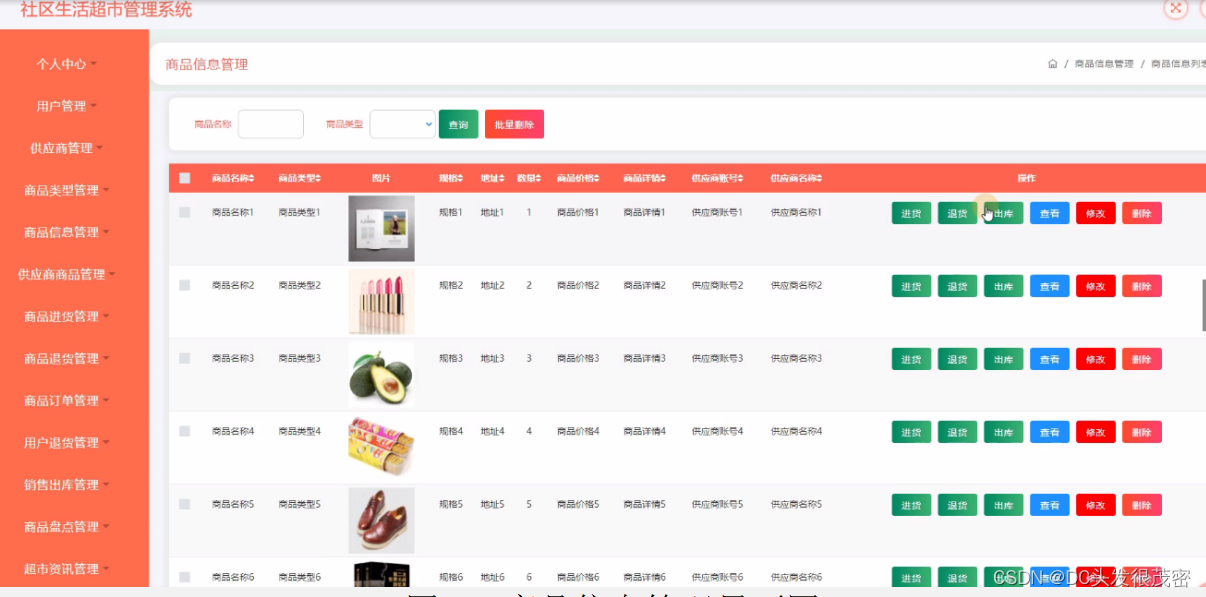The width and height of the screenshot is (1206, 597).
Task: Click 删除 button for 商品名称5
Action: pos(1141,505)
